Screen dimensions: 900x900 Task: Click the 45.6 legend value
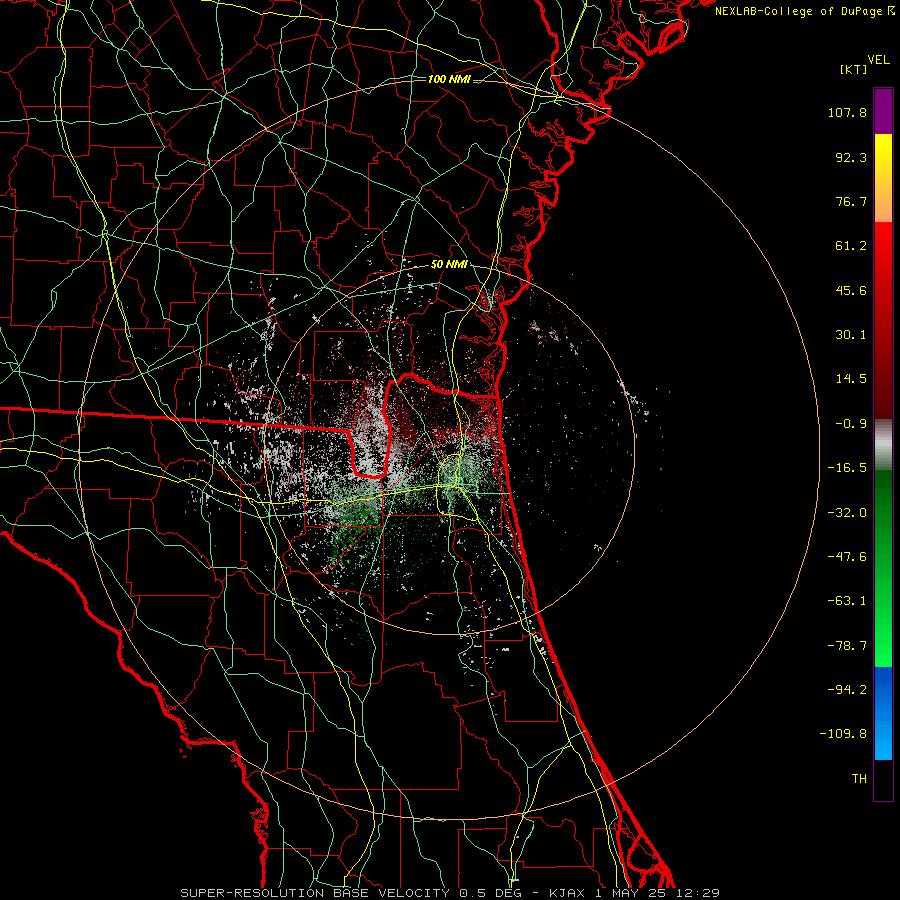851,290
